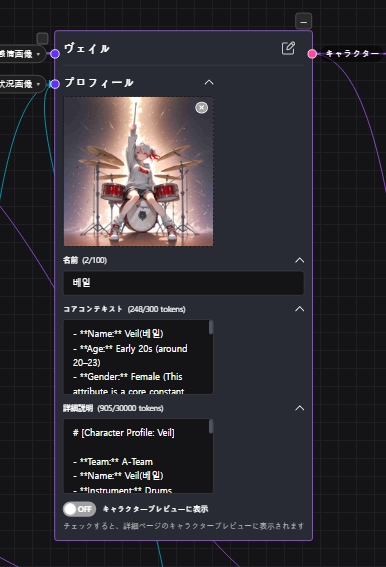Image resolution: width=386 pixels, height=567 pixels.
Task: Open the edit icon beside ヴェイル title
Action: tap(288, 48)
